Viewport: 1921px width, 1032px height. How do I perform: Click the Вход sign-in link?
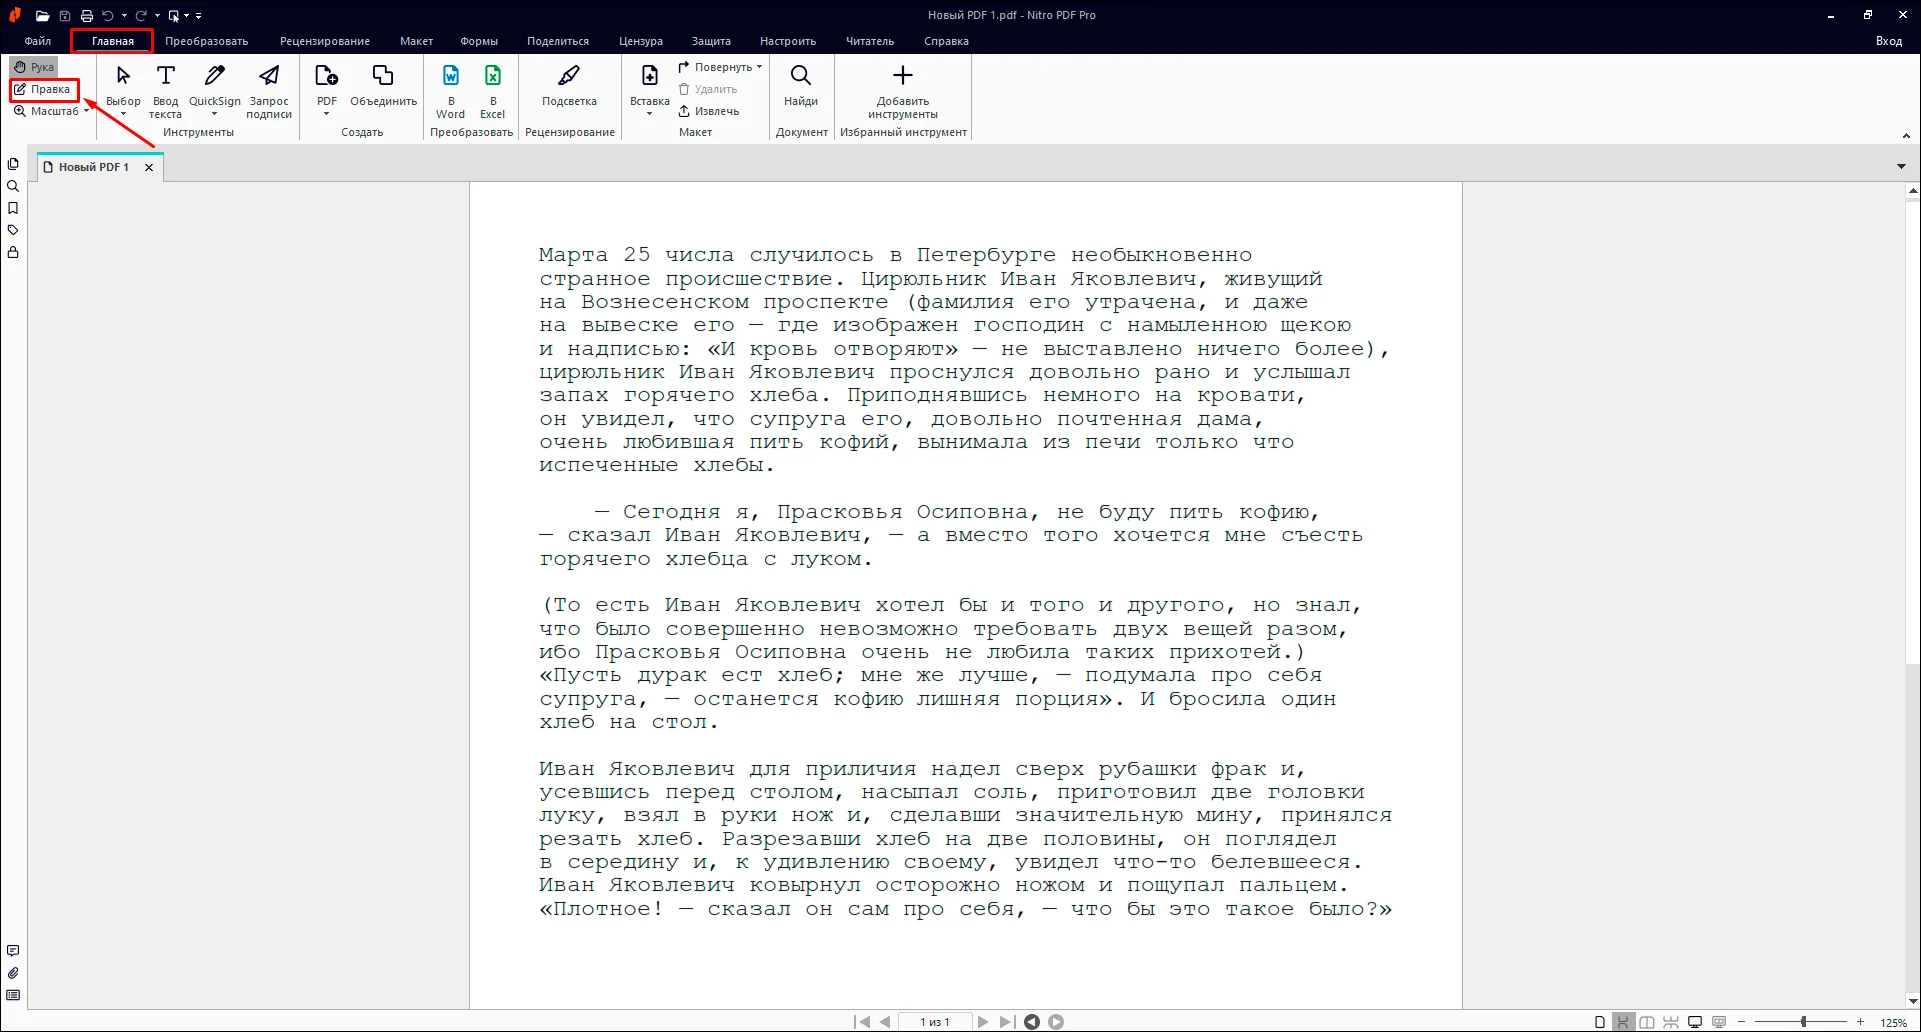[x=1888, y=41]
